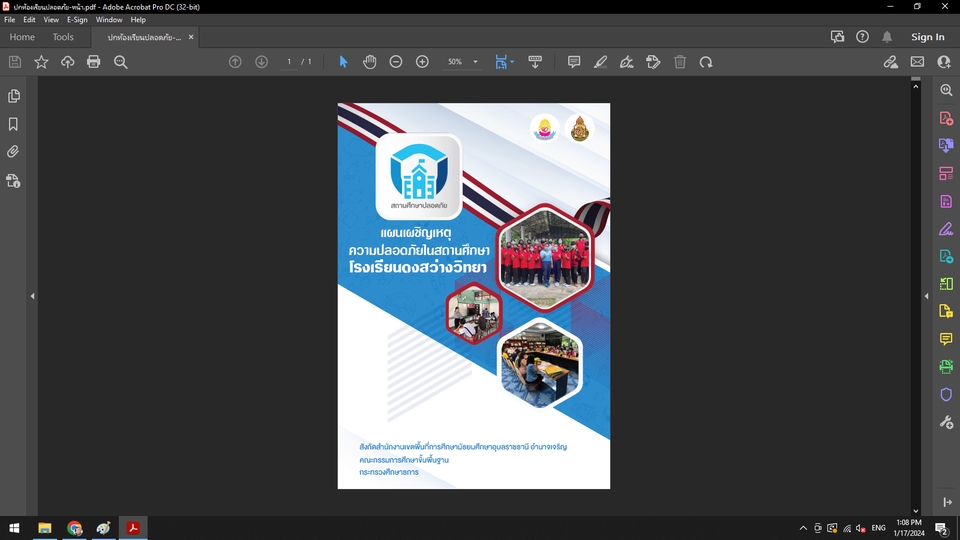Click the fit page width icon
This screenshot has height=540, width=960.
point(501,62)
